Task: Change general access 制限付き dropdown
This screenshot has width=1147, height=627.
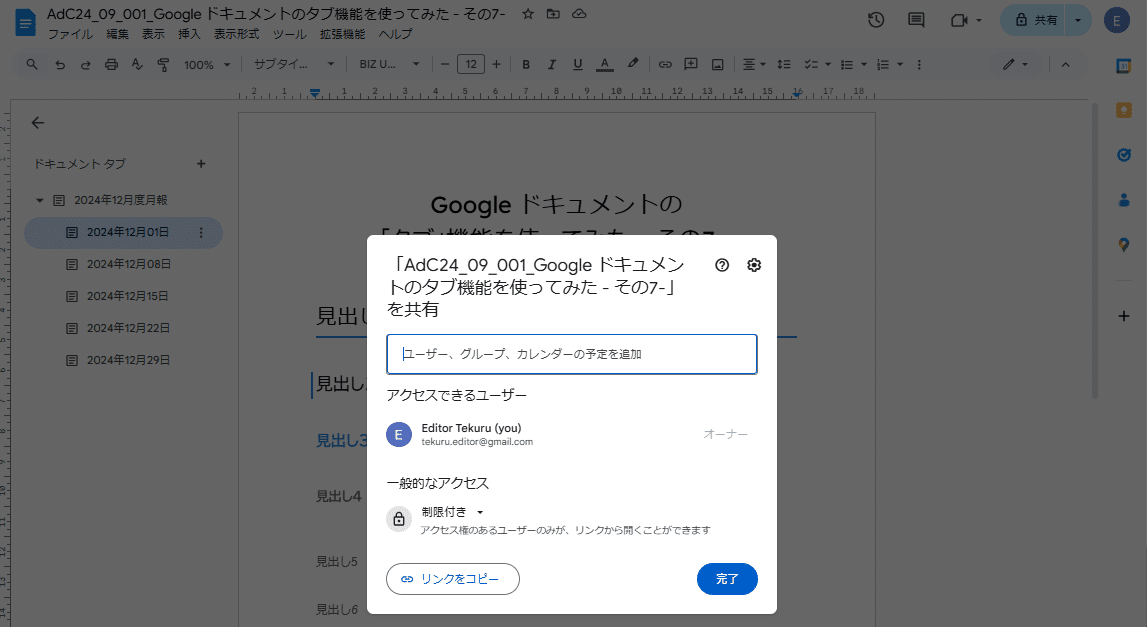Action: click(452, 512)
